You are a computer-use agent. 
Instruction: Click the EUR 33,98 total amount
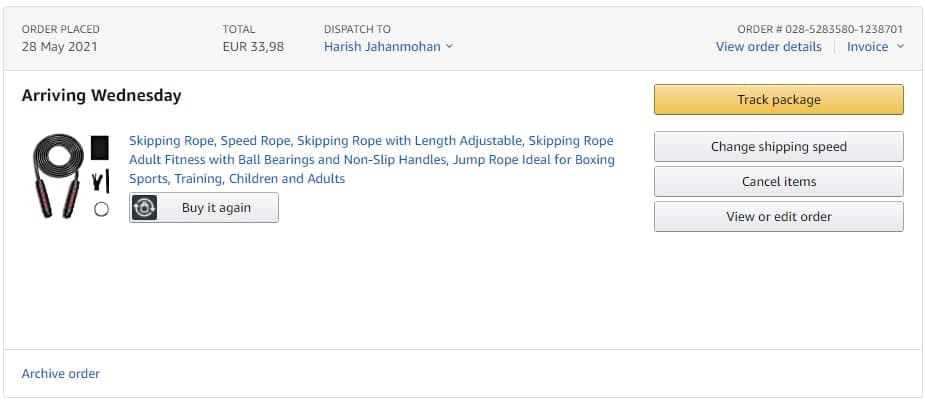click(x=253, y=47)
